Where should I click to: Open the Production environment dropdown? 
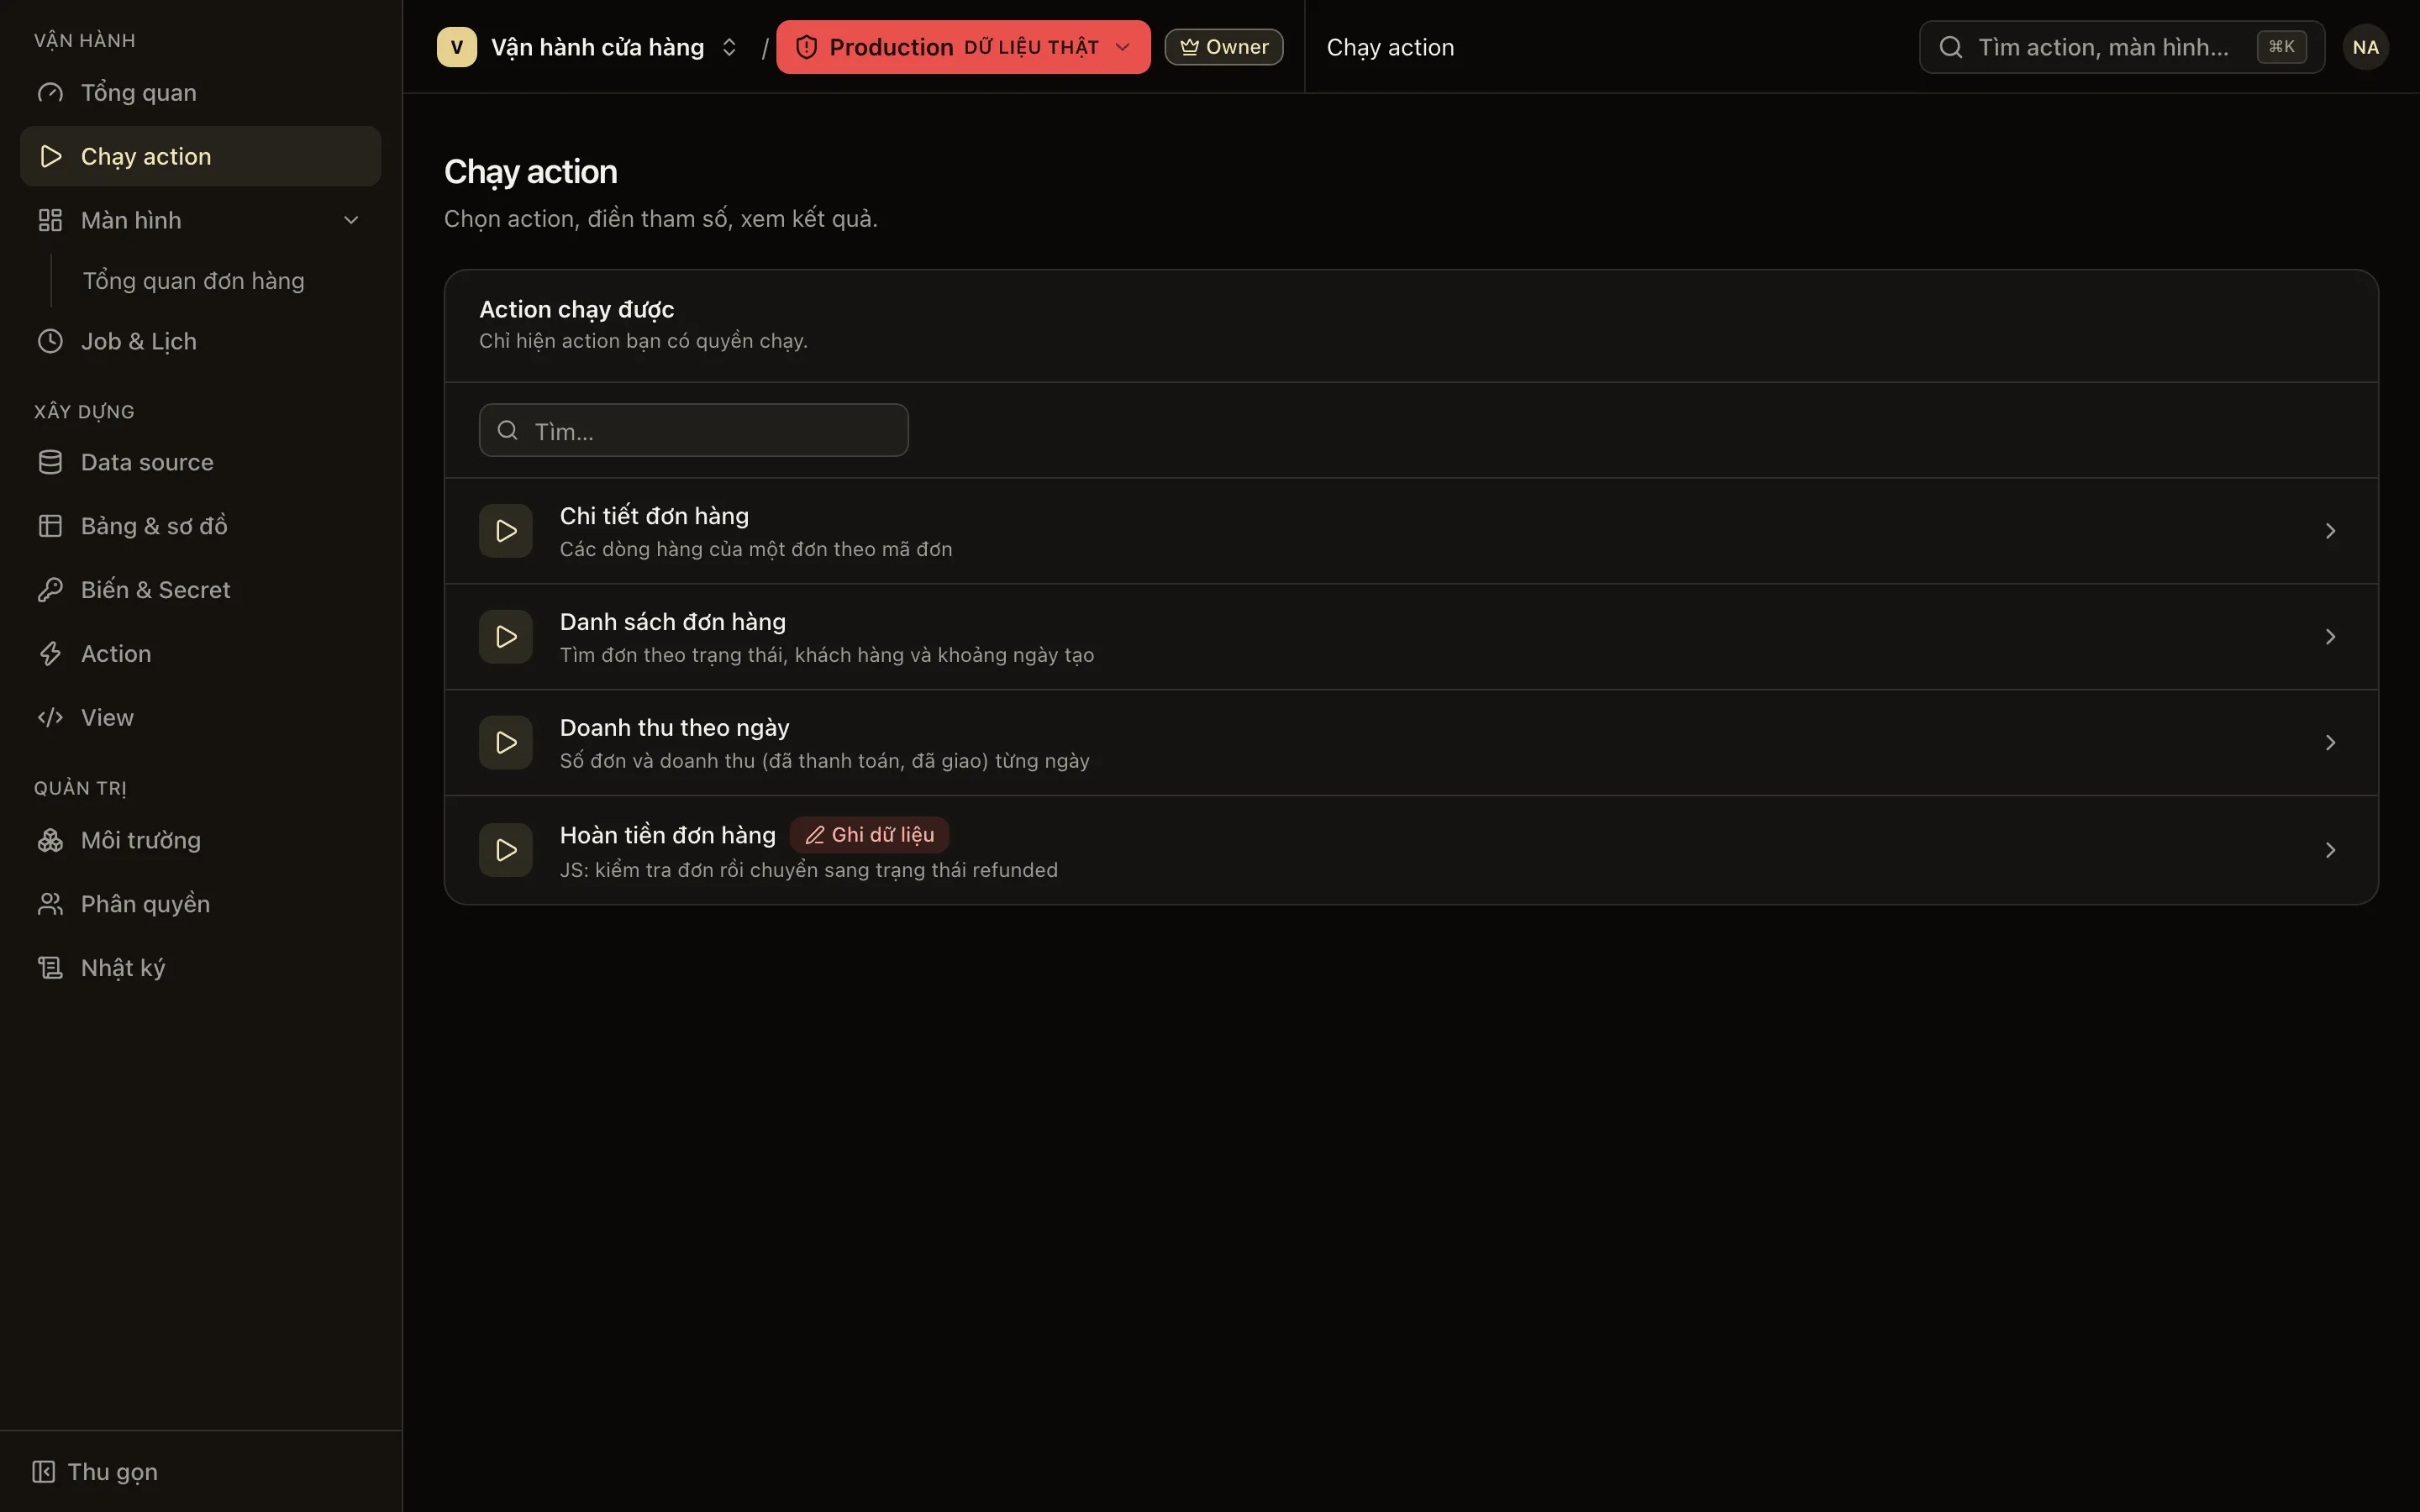point(963,47)
